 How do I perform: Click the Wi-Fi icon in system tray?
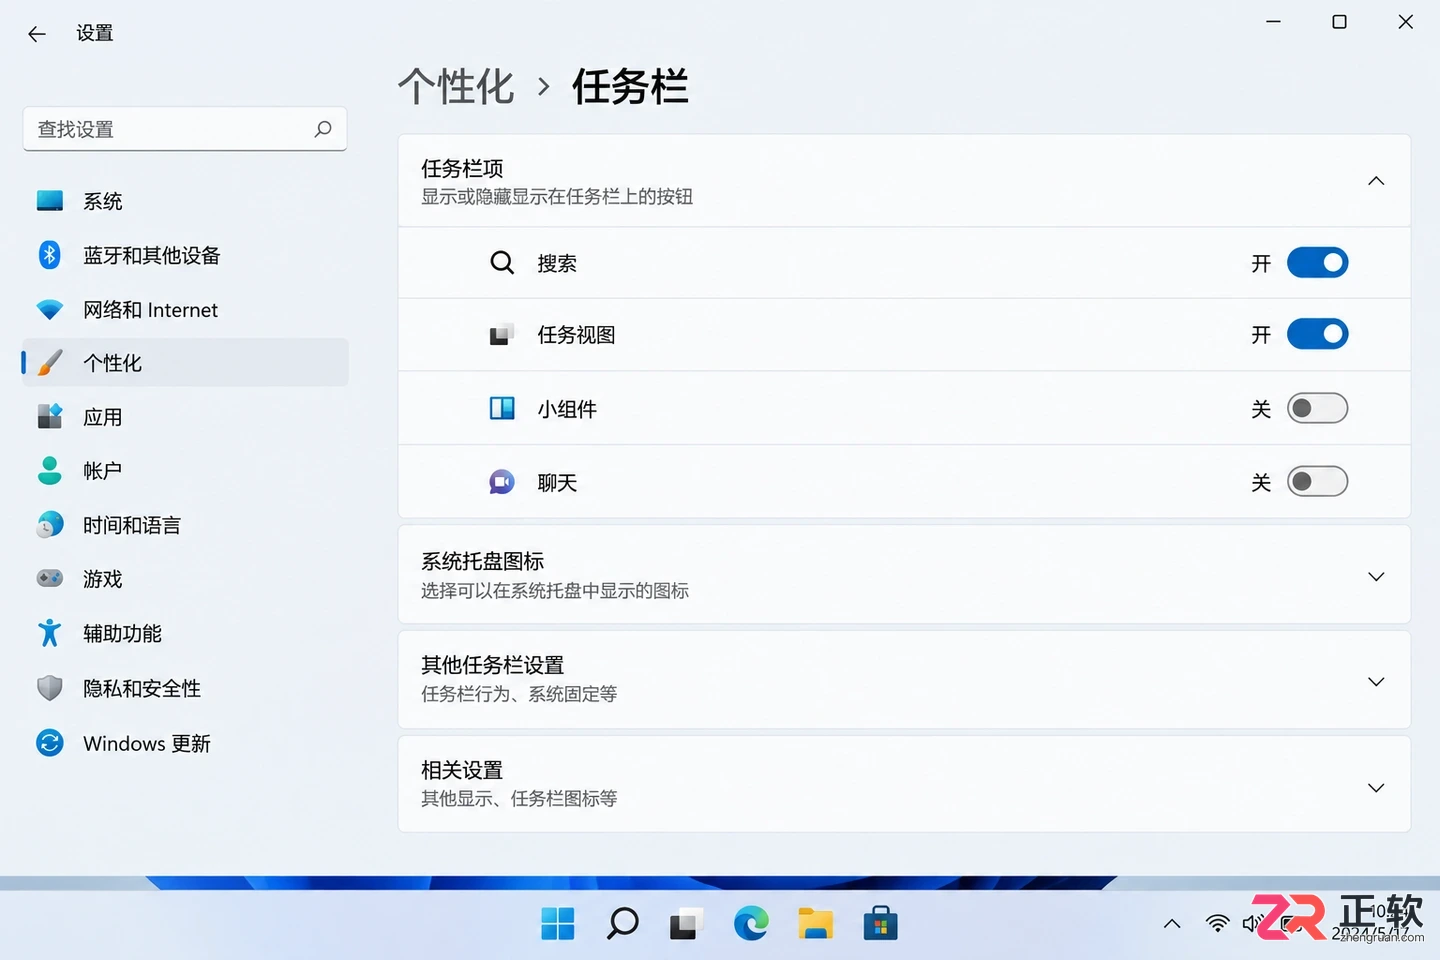coord(1217,924)
